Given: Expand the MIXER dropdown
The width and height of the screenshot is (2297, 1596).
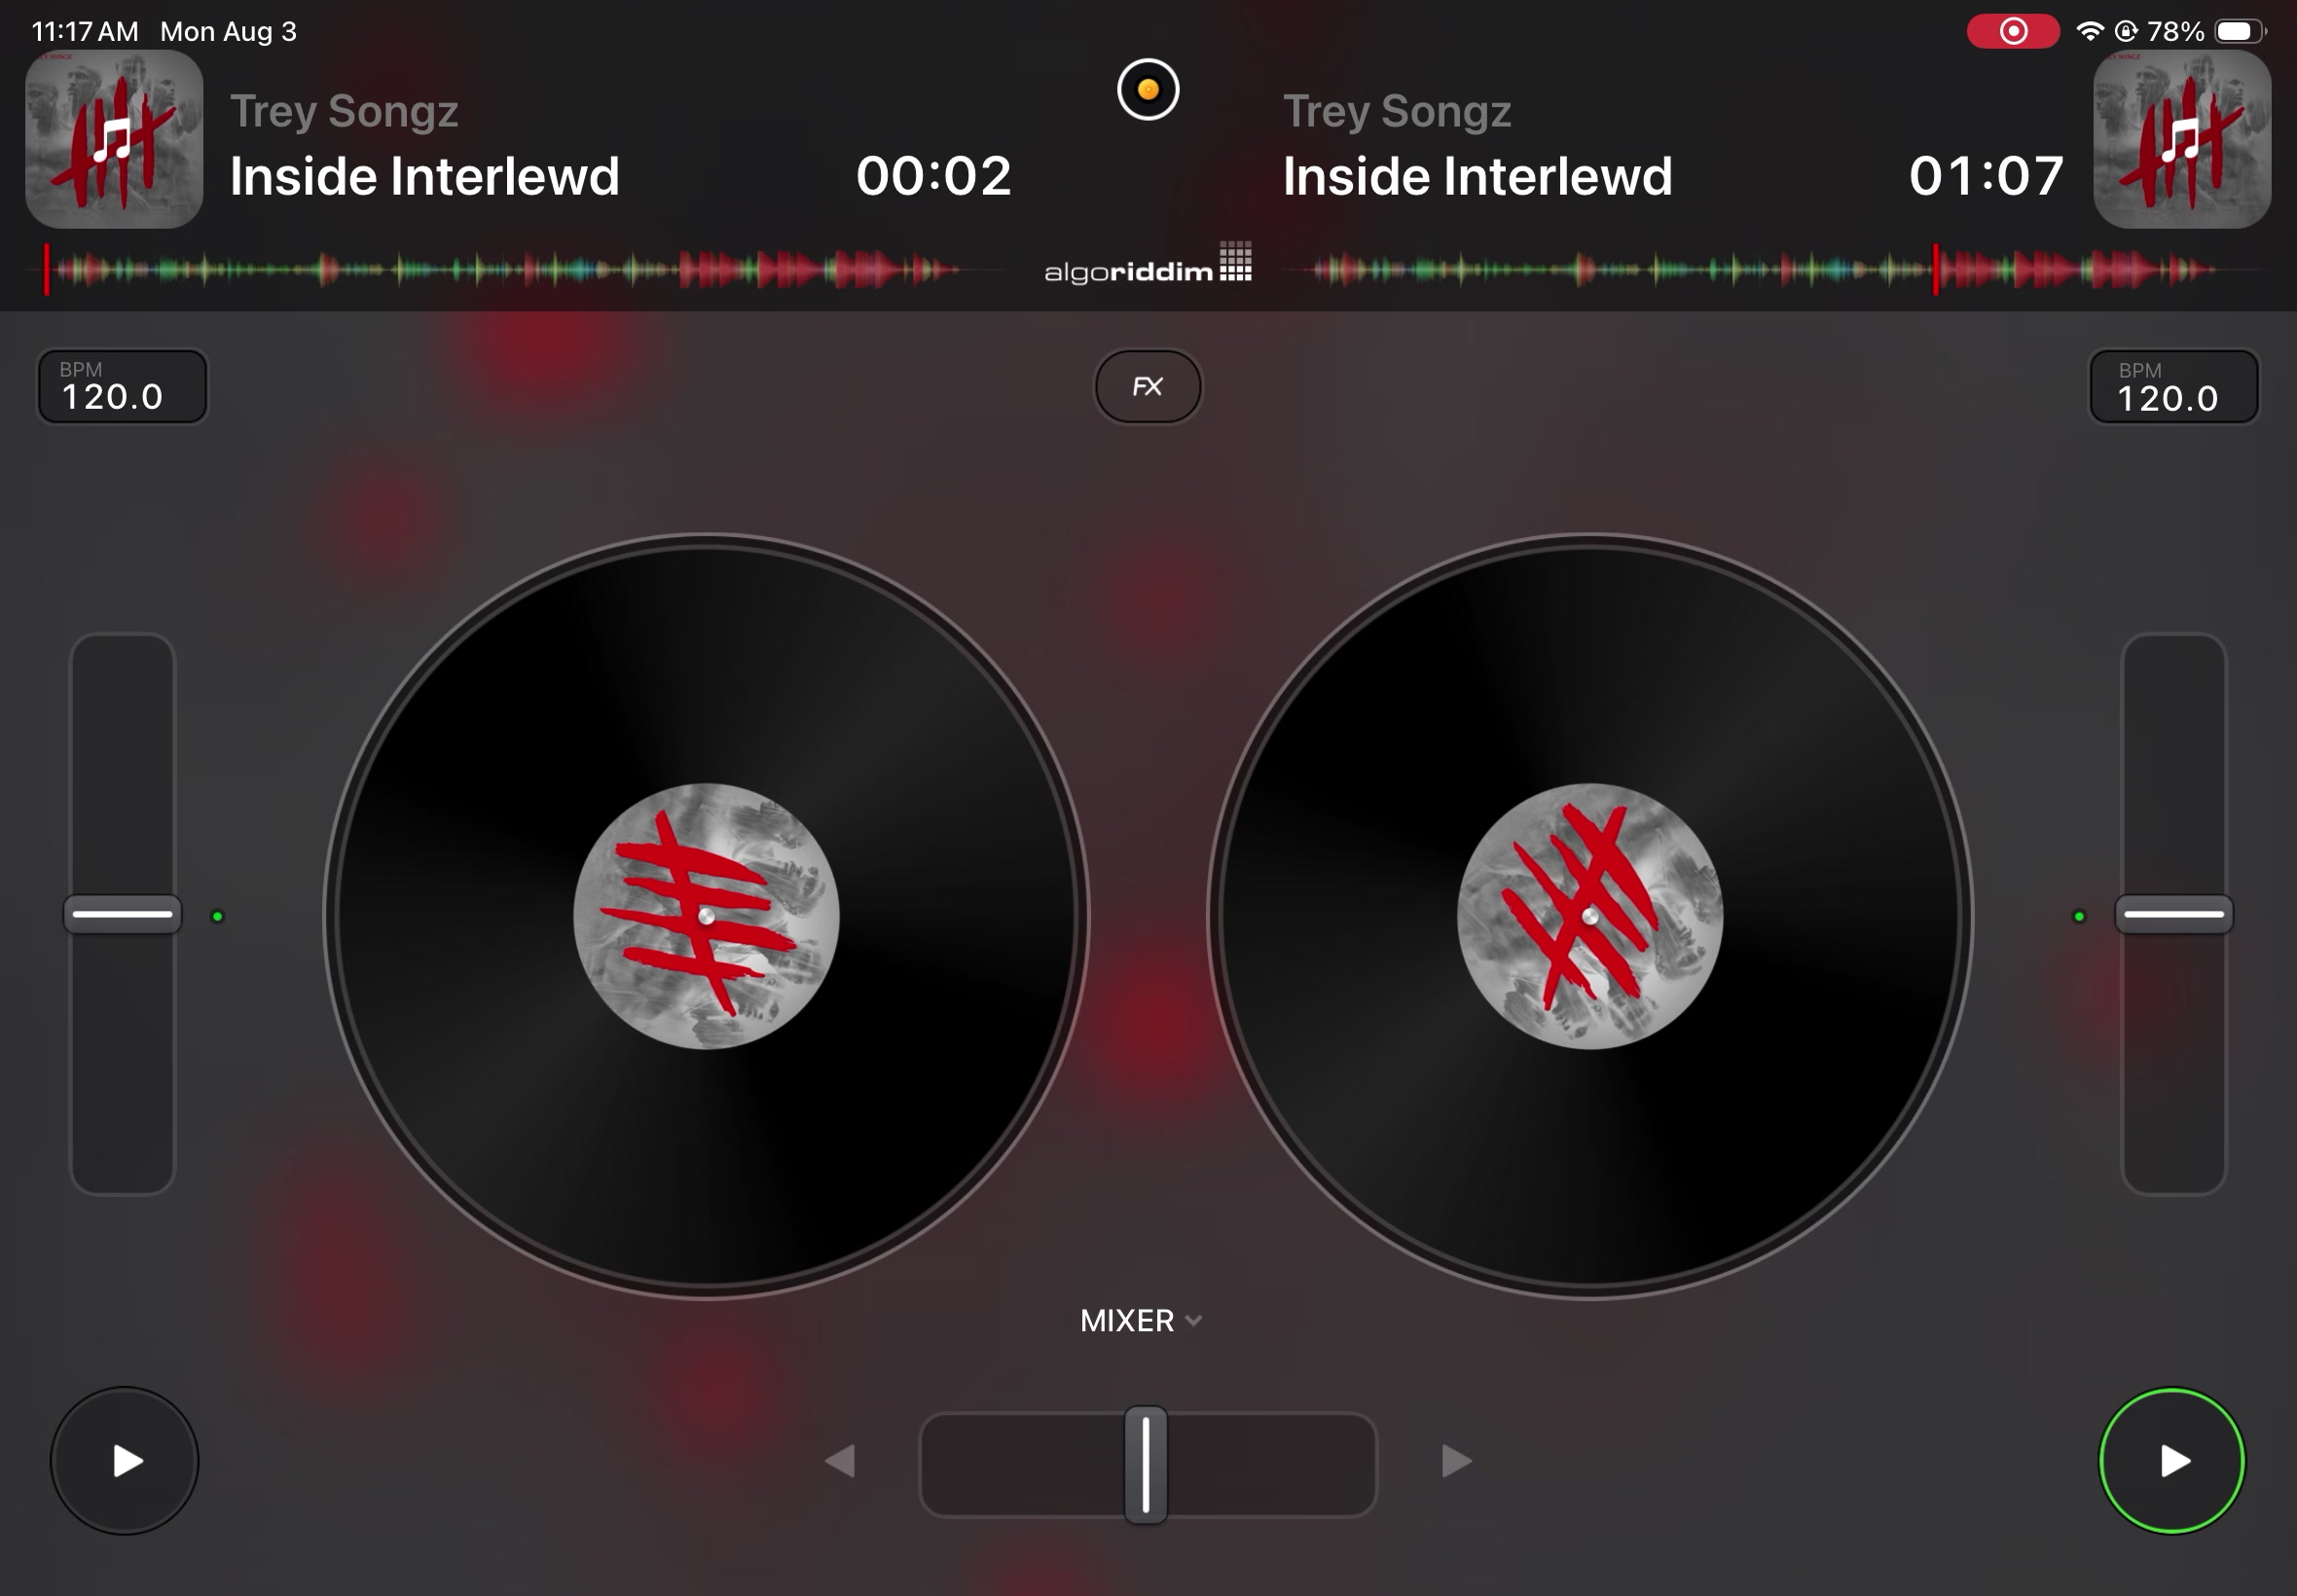Looking at the screenshot, I should pos(1141,1320).
